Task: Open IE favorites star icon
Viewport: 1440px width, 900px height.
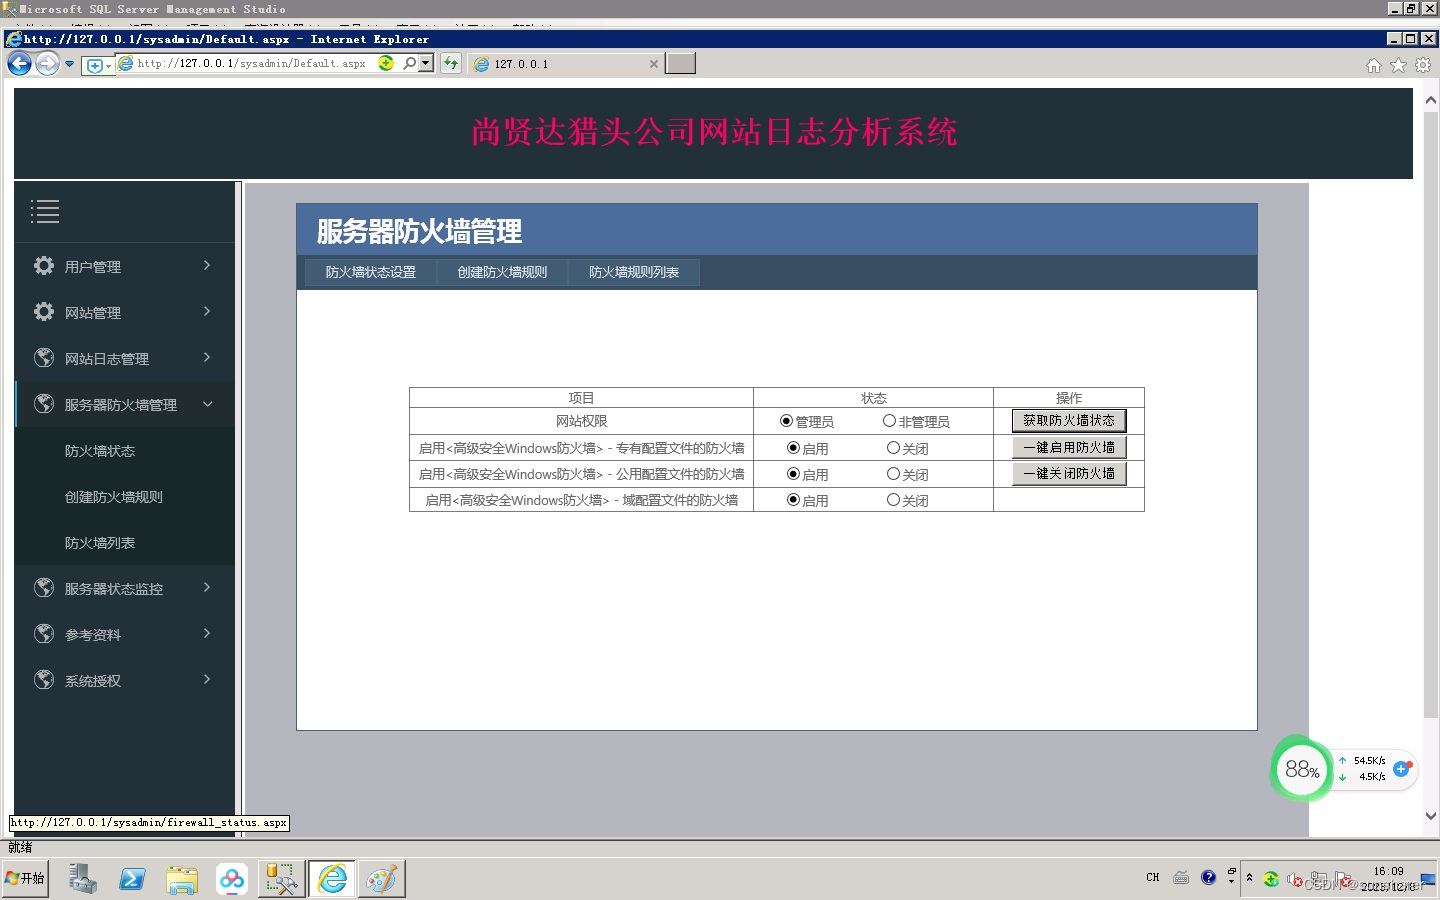Action: click(1398, 65)
